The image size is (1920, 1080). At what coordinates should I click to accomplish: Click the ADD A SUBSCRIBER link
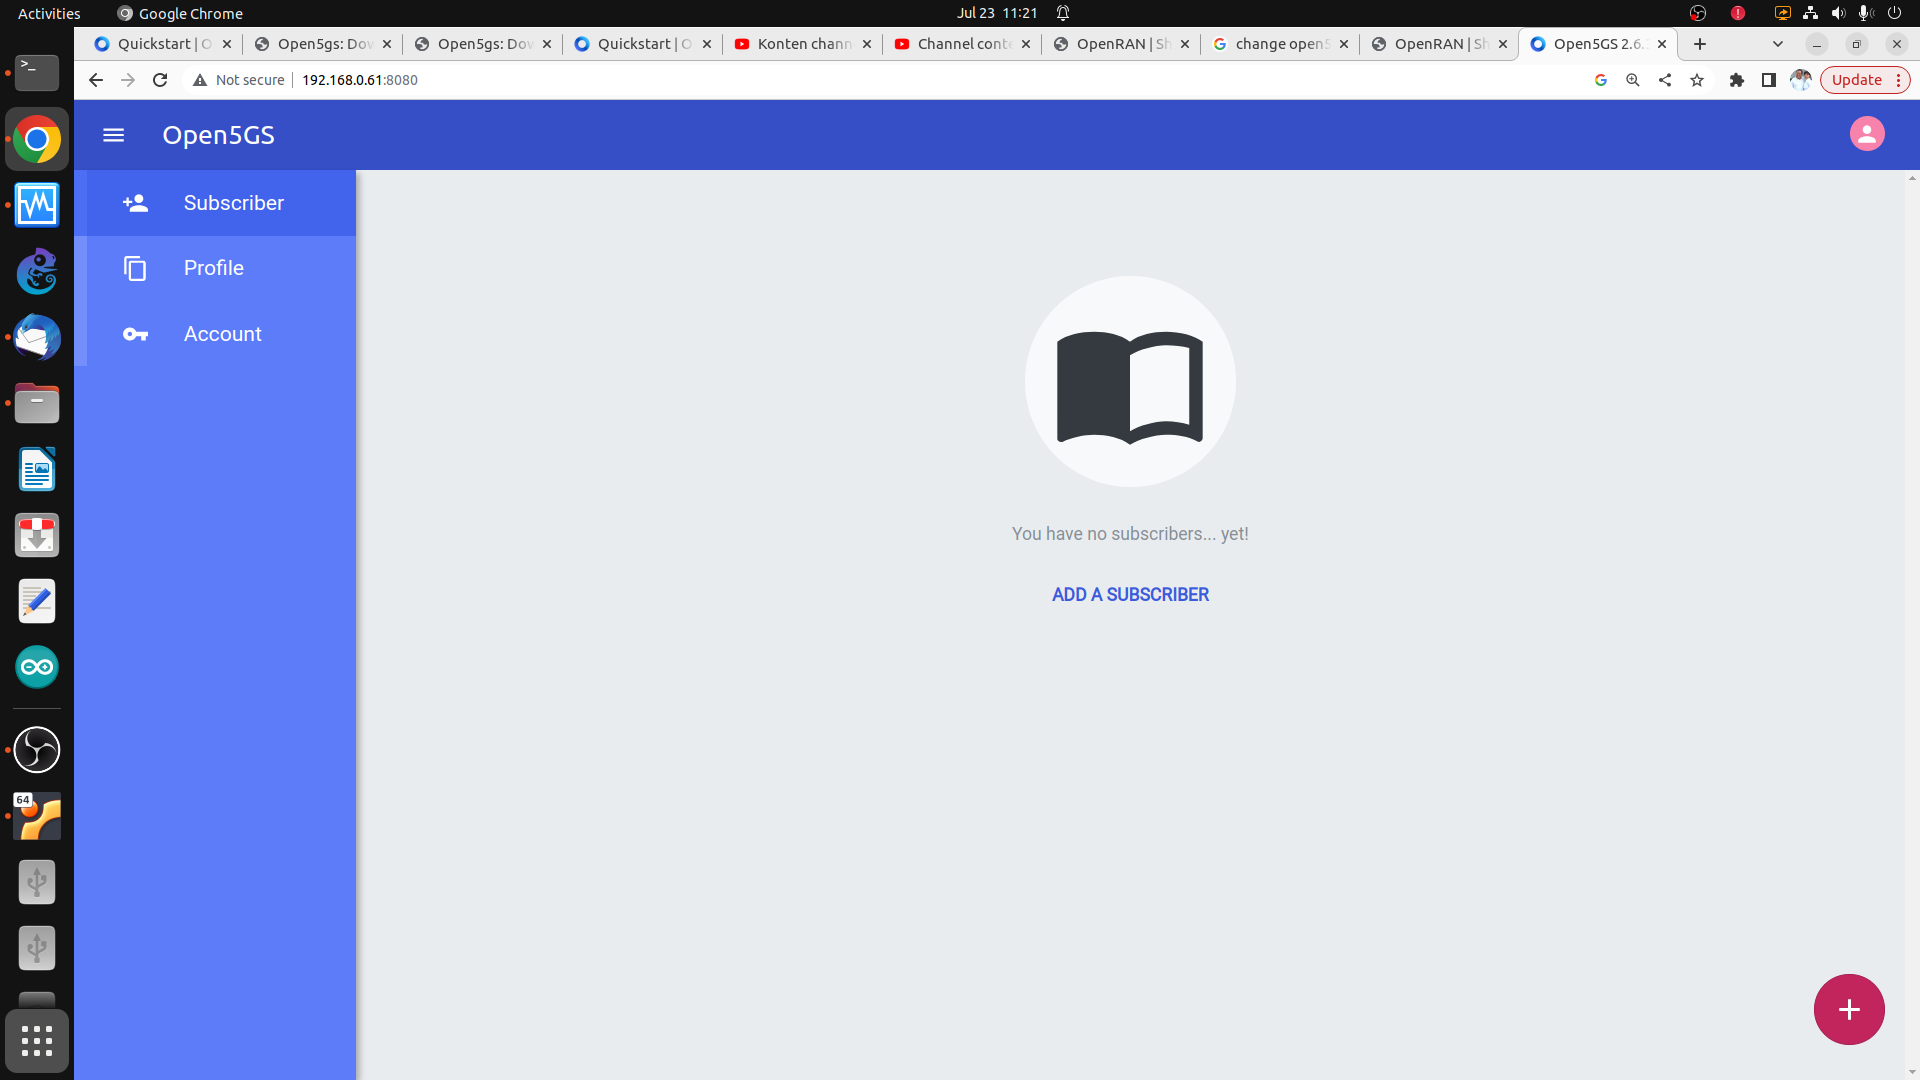pyautogui.click(x=1130, y=594)
